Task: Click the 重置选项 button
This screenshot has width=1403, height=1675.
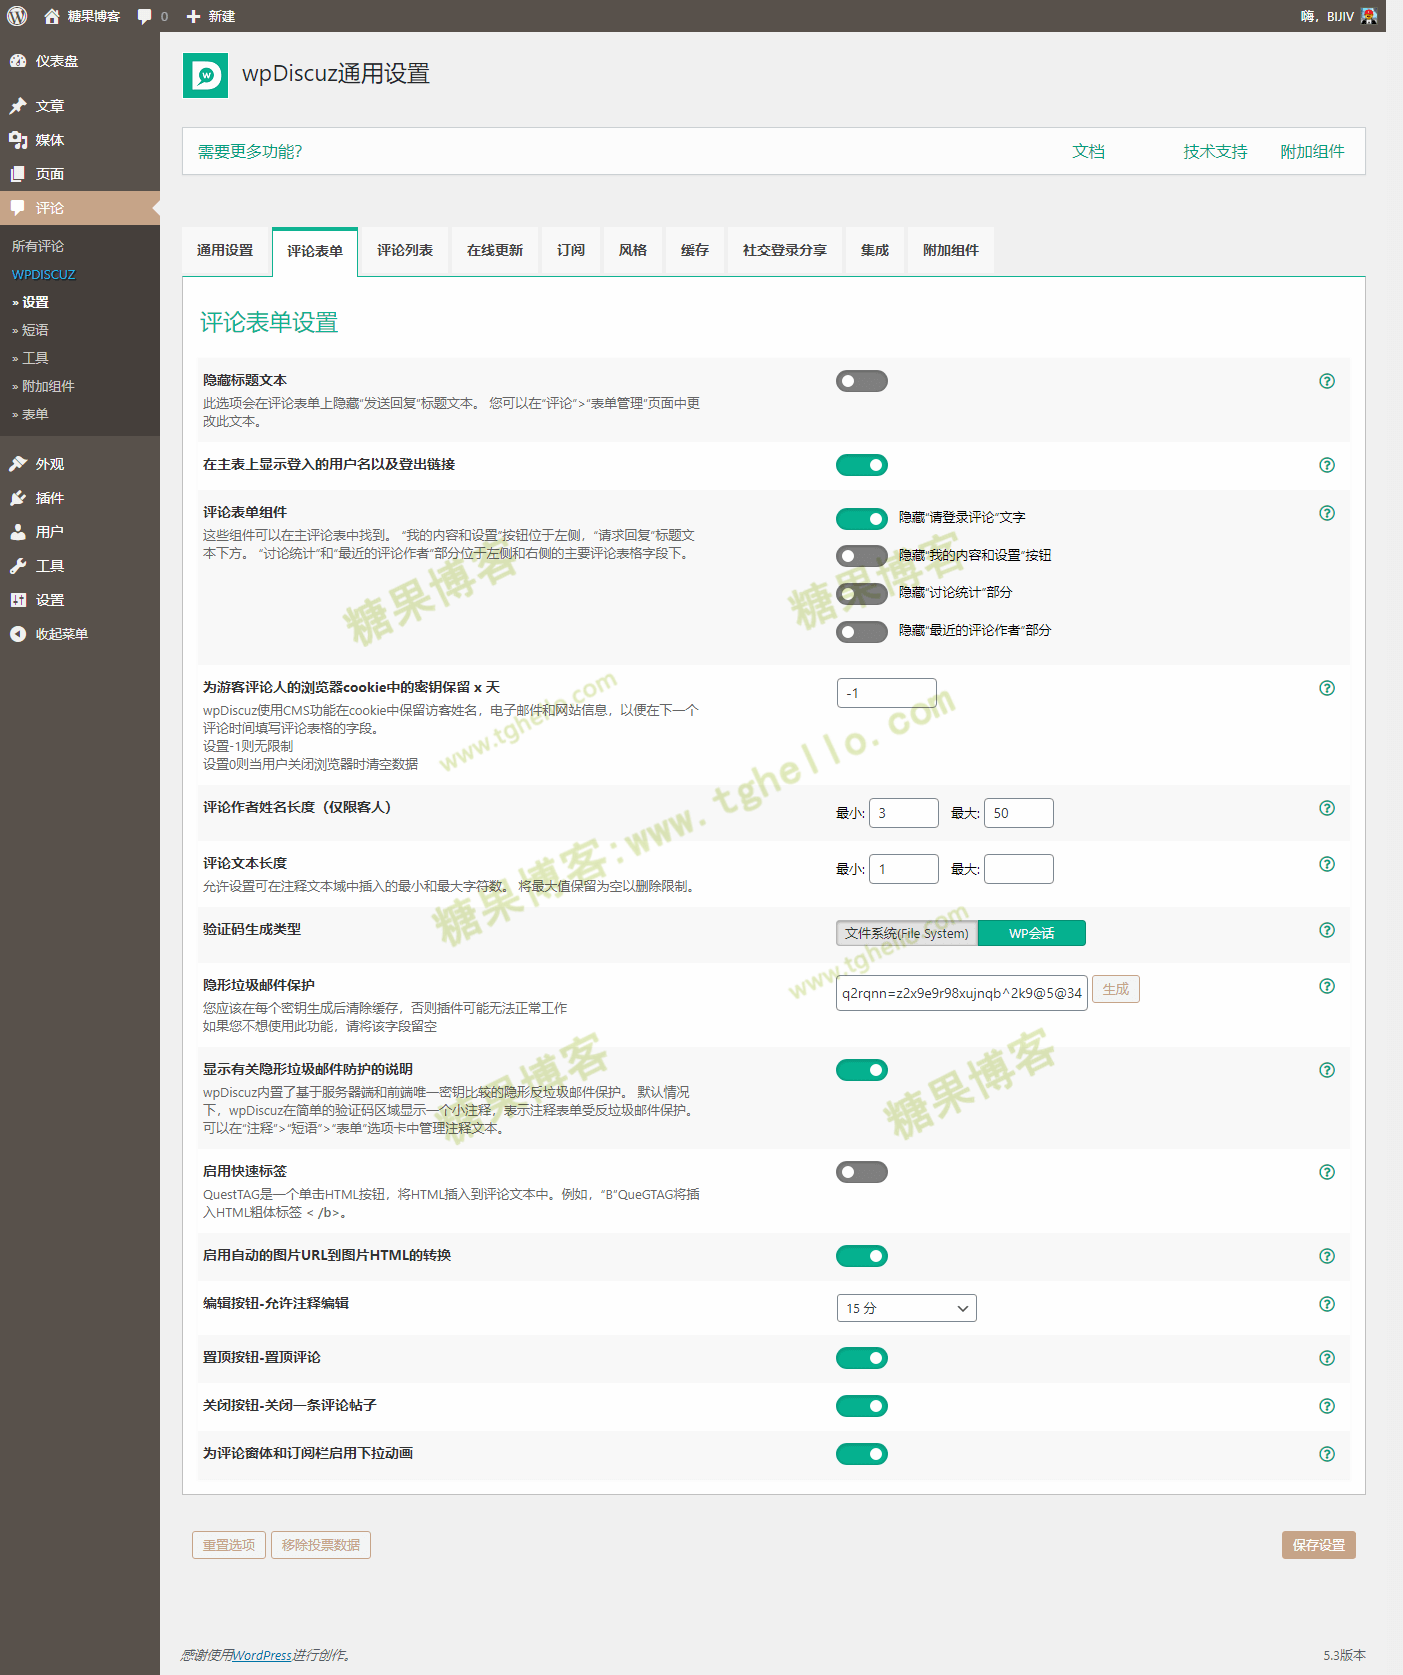Action: [229, 1545]
